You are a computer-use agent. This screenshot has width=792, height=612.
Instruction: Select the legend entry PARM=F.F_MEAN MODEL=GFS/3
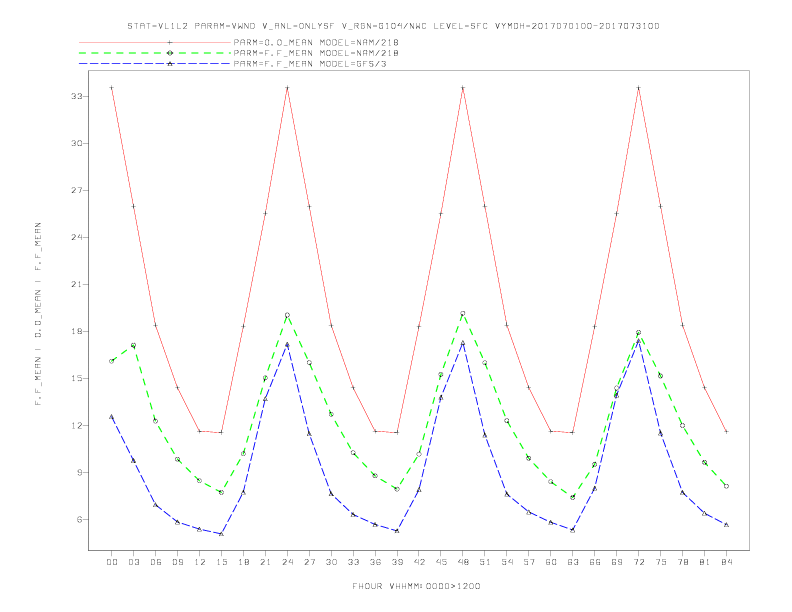(310, 64)
